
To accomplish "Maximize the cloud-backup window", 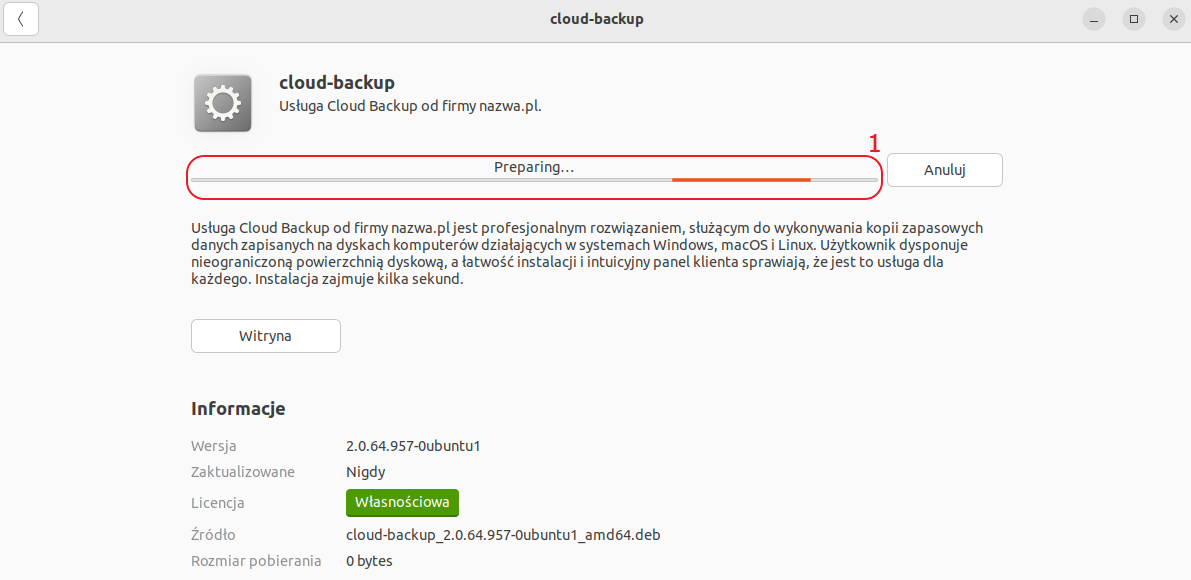I will pos(1134,20).
